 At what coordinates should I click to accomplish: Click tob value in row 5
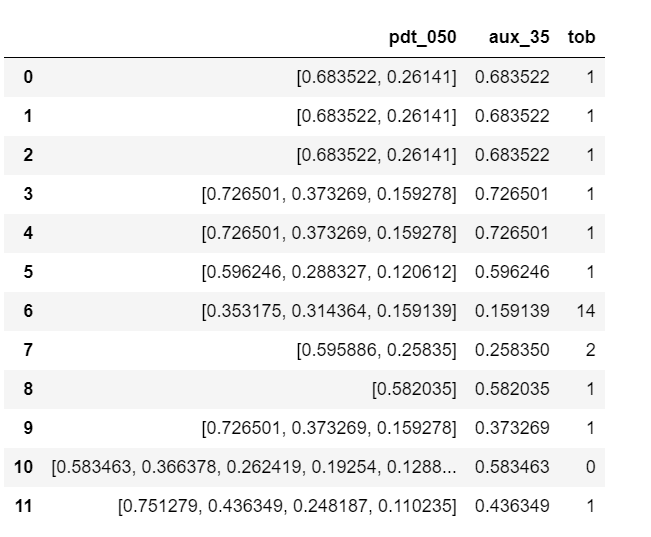click(590, 272)
